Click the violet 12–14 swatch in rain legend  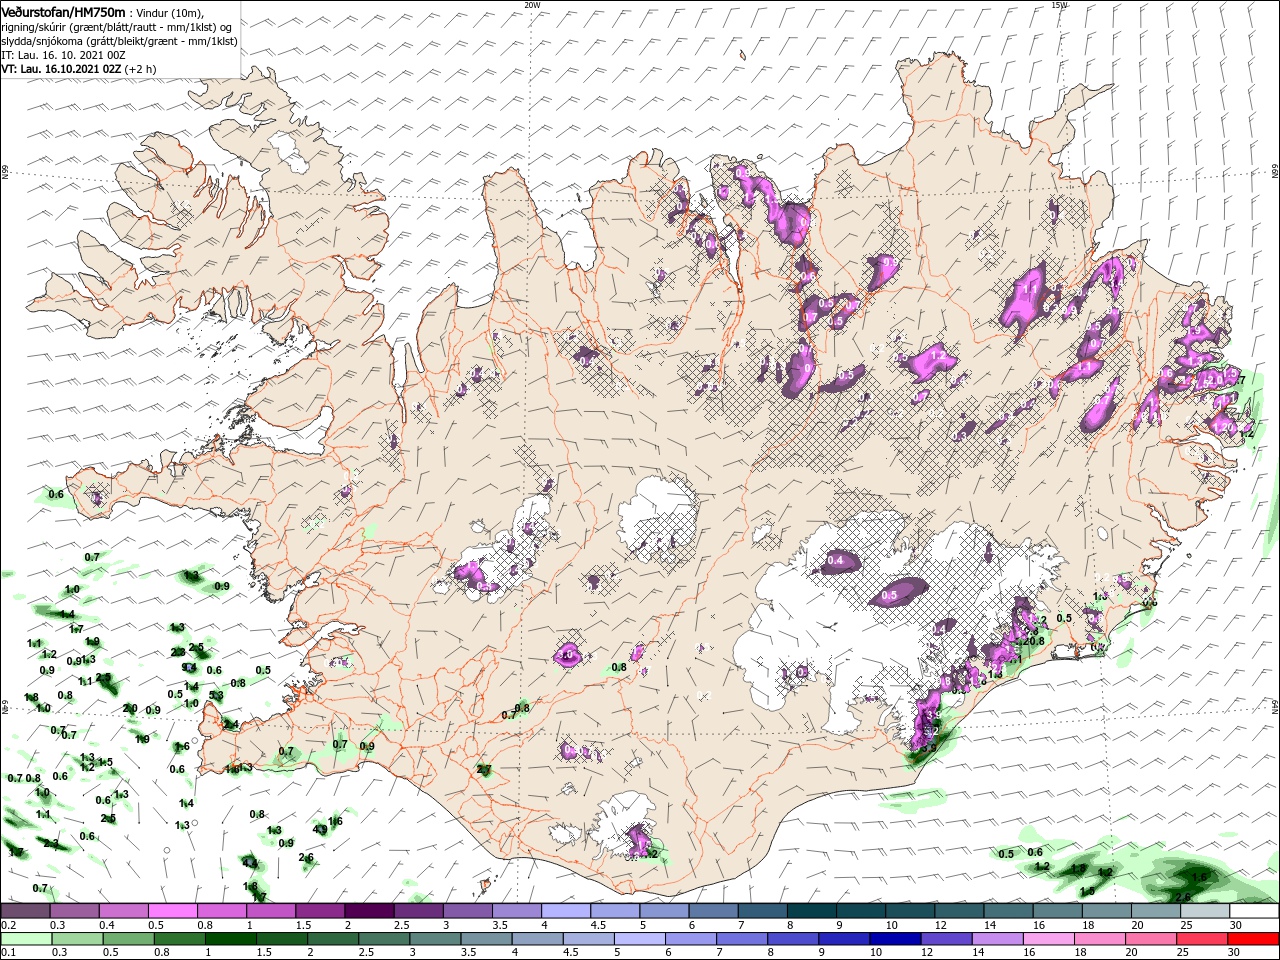click(x=946, y=939)
